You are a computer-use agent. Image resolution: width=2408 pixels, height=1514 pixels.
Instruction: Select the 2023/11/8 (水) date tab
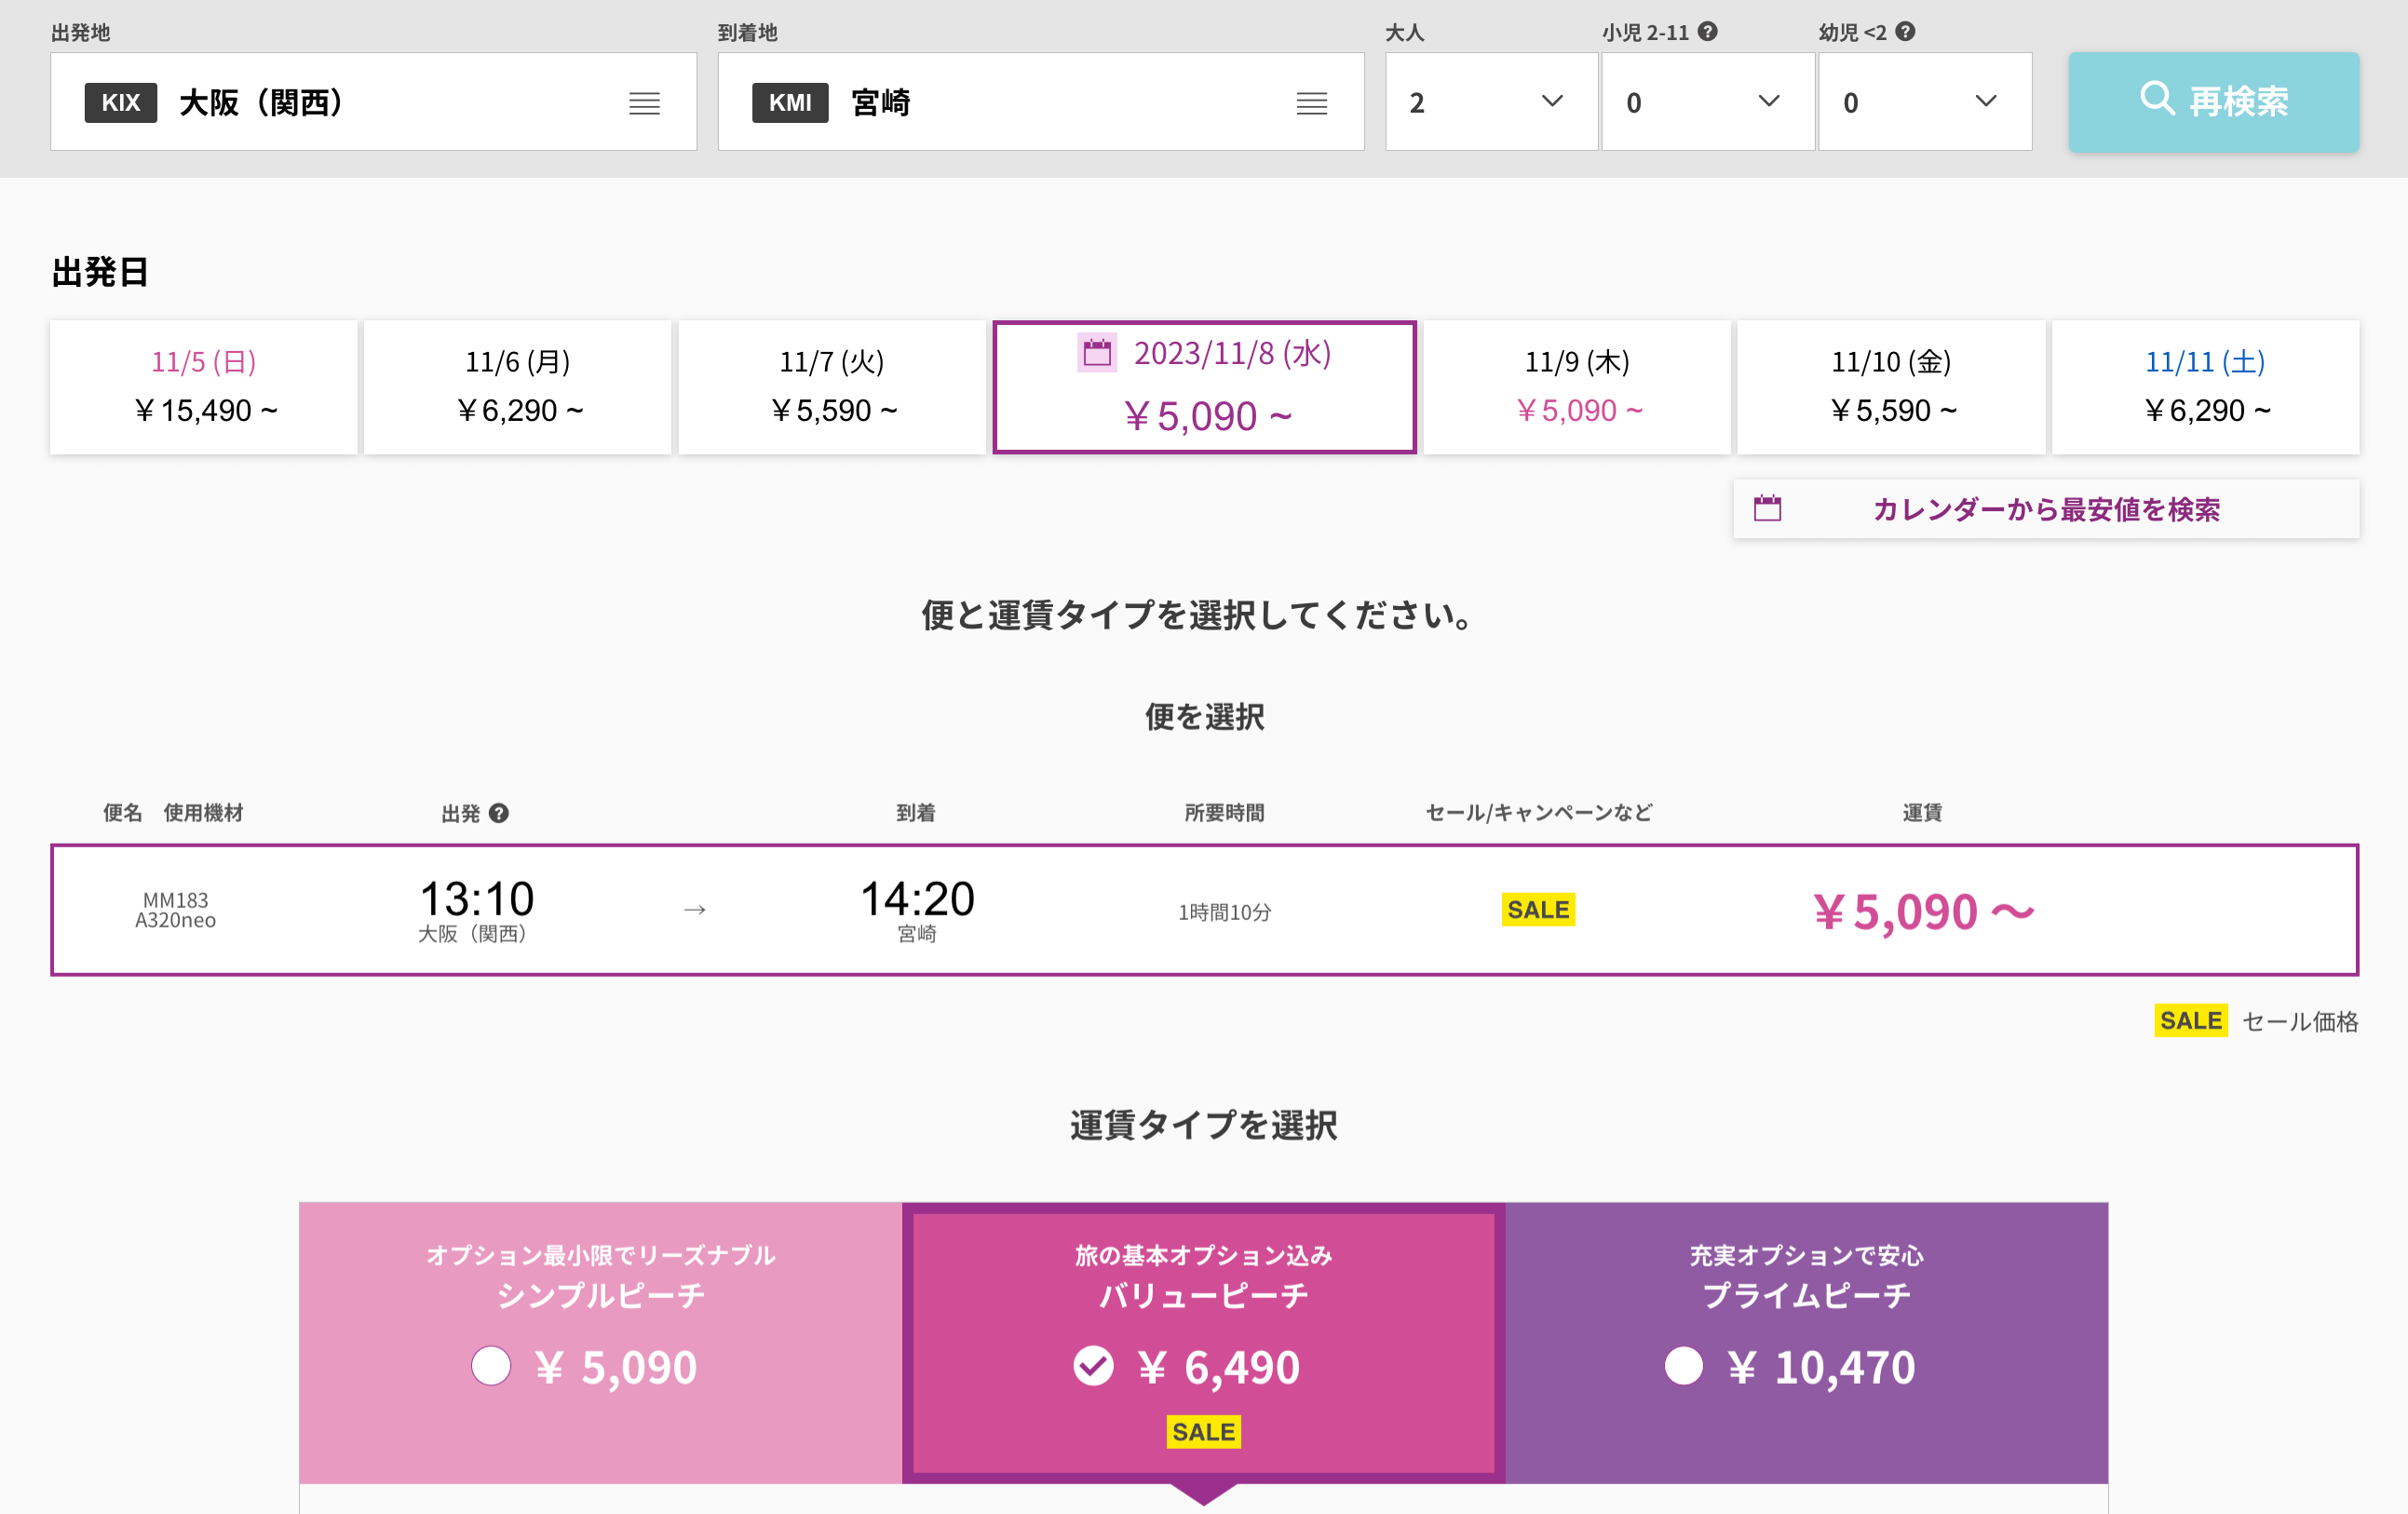pos(1204,387)
